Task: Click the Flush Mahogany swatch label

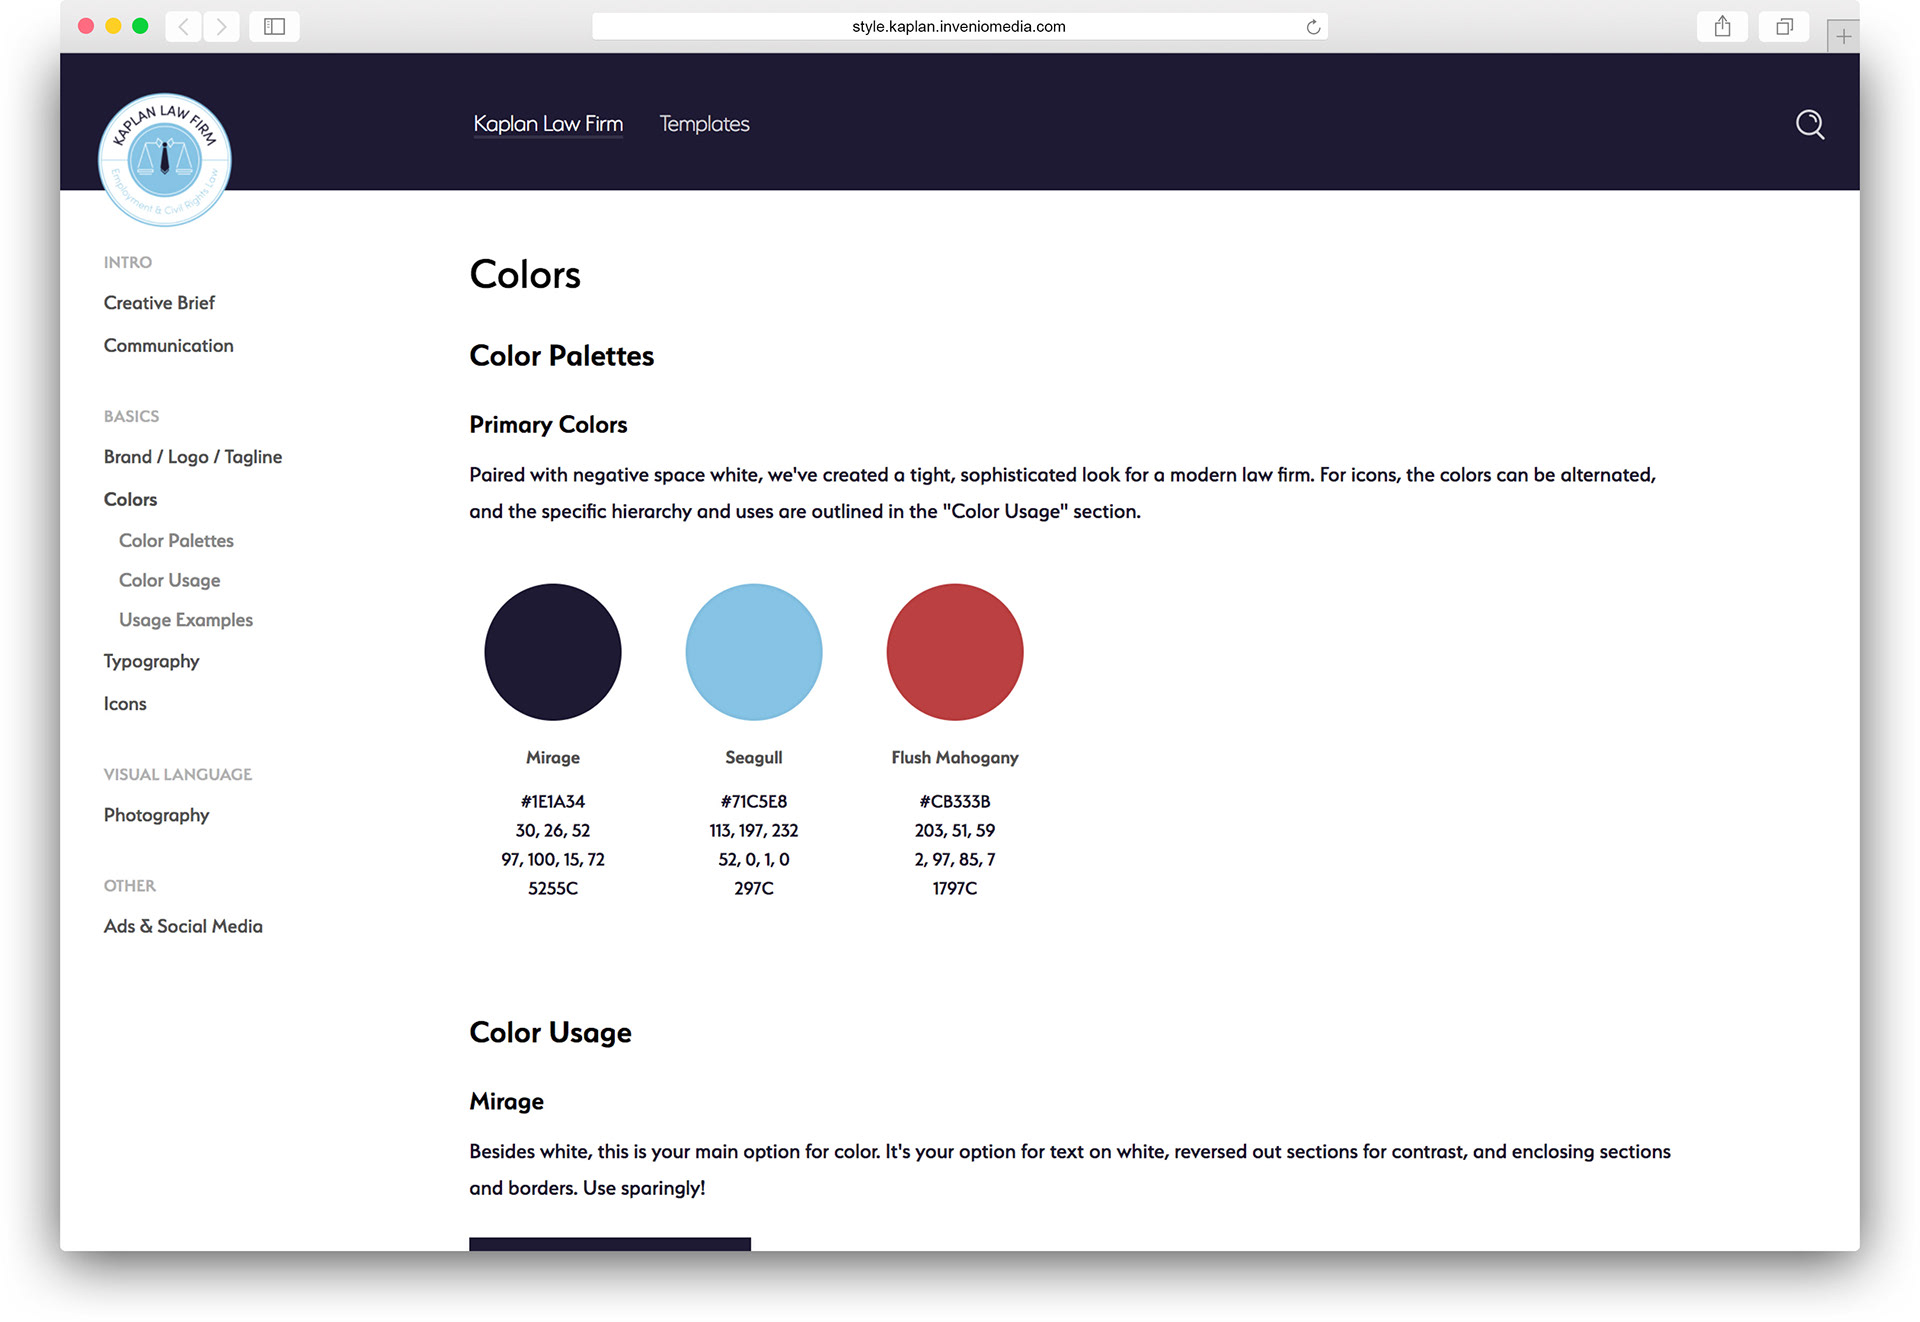Action: [955, 758]
